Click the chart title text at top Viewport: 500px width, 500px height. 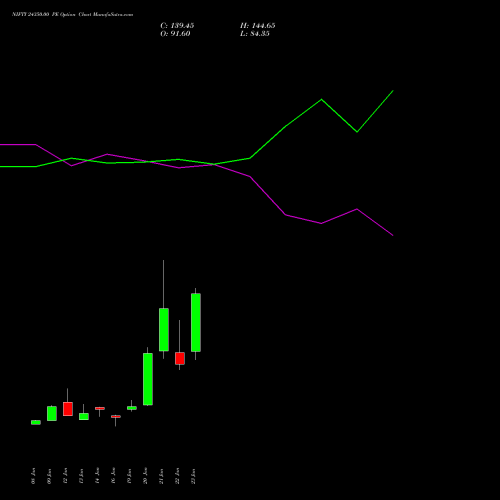(x=72, y=14)
